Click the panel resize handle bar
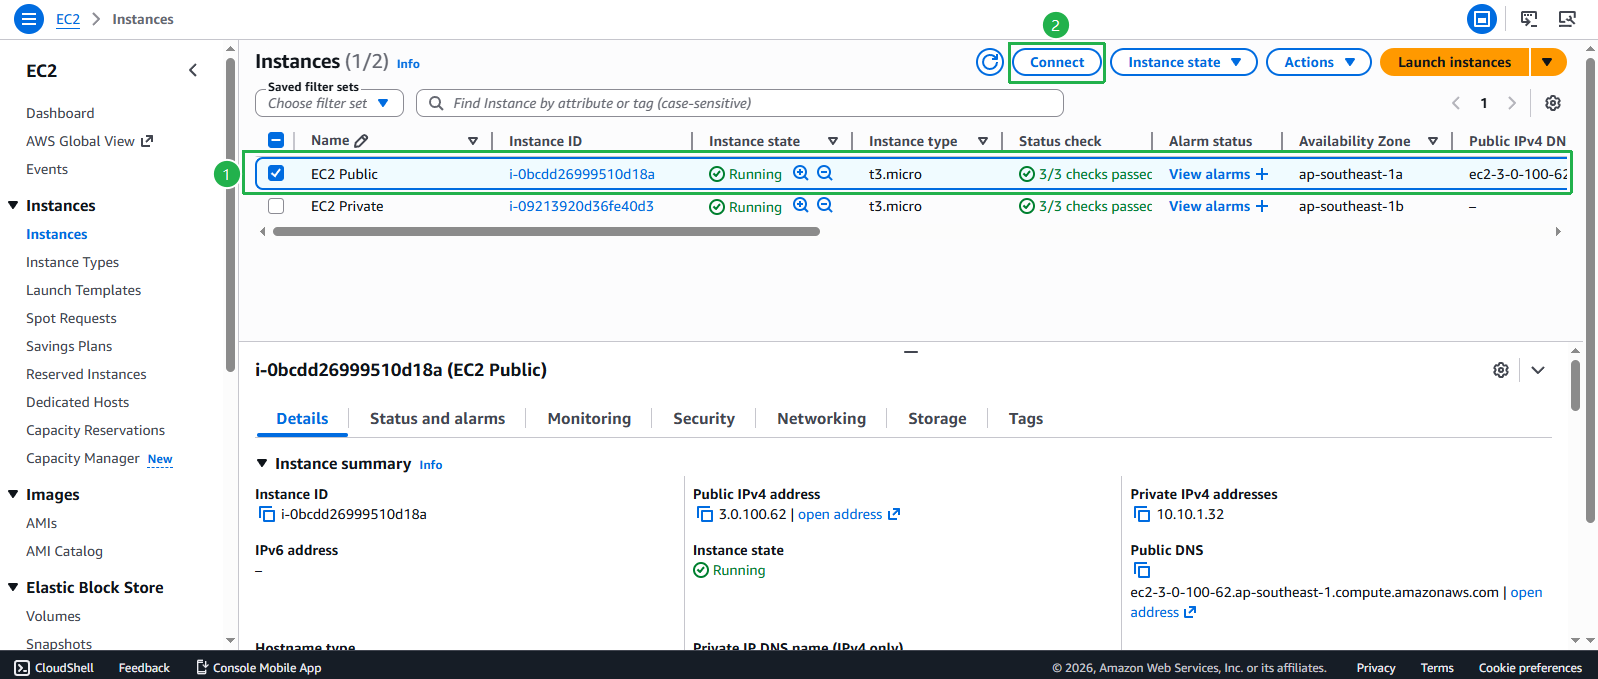Screen dimensions: 1598x679 coord(911,352)
